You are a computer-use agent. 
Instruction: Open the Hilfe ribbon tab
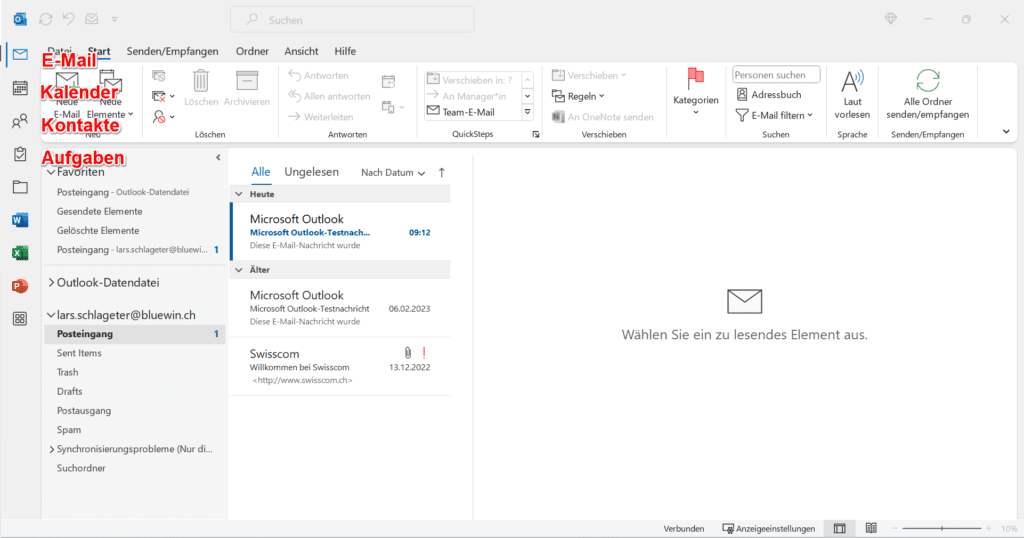(x=345, y=51)
